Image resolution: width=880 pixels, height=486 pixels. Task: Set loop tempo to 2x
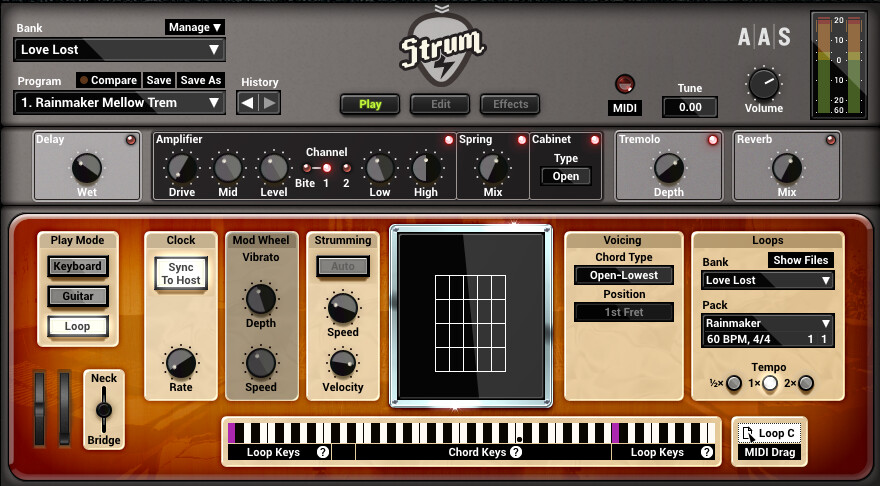(806, 383)
